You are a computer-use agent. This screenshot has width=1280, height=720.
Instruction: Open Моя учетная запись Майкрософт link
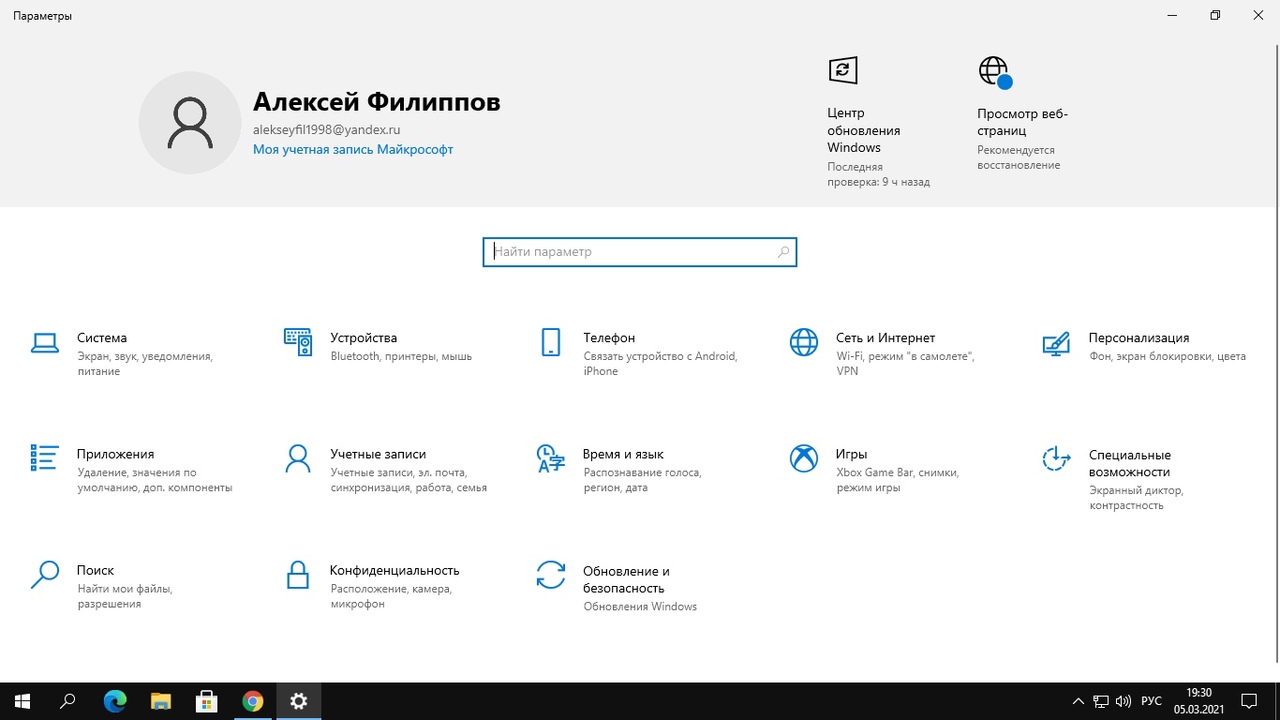[x=353, y=149]
